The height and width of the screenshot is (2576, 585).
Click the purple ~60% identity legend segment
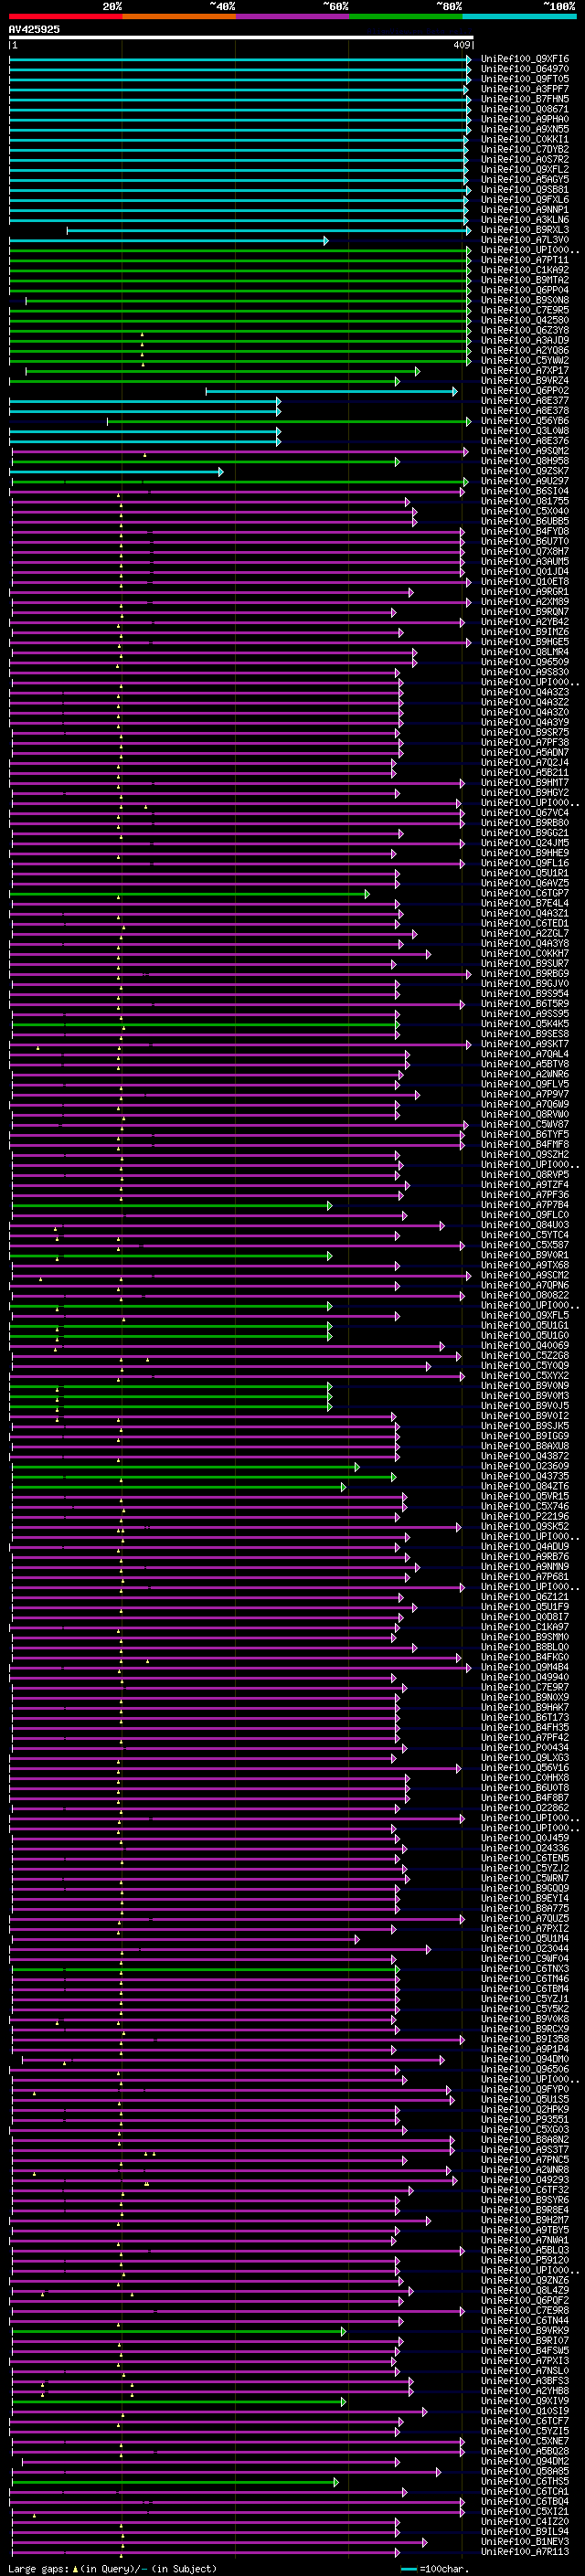(292, 16)
